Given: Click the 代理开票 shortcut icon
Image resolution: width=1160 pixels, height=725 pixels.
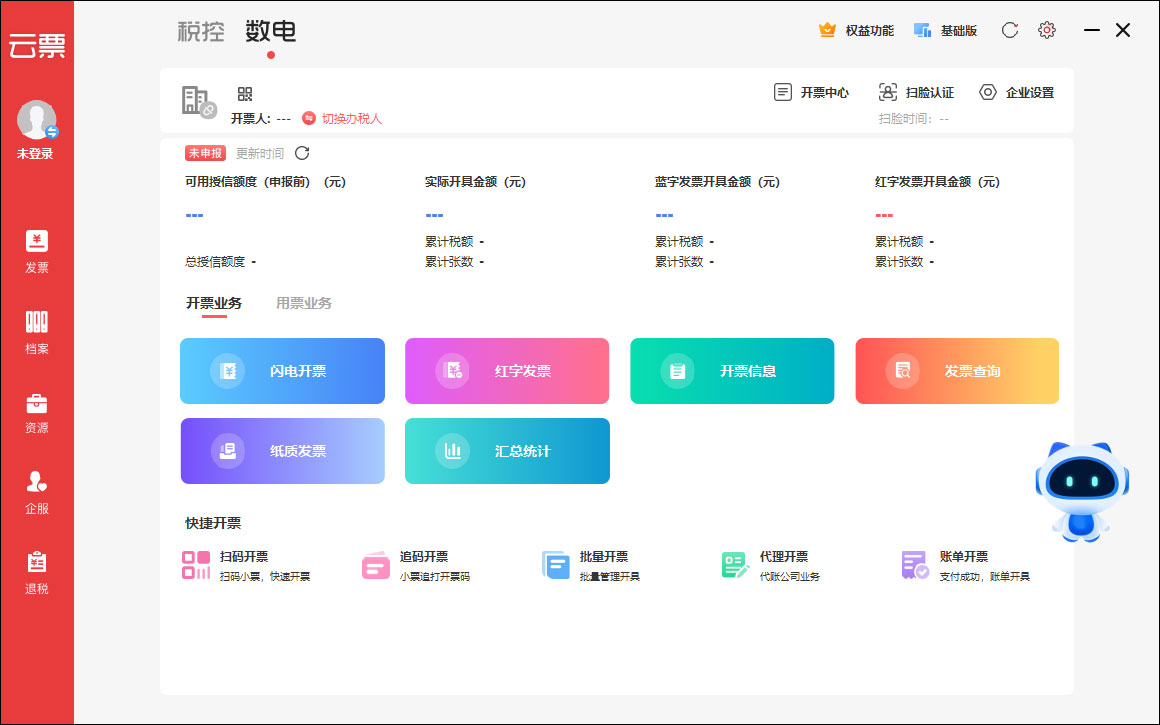Looking at the screenshot, I should (735, 565).
